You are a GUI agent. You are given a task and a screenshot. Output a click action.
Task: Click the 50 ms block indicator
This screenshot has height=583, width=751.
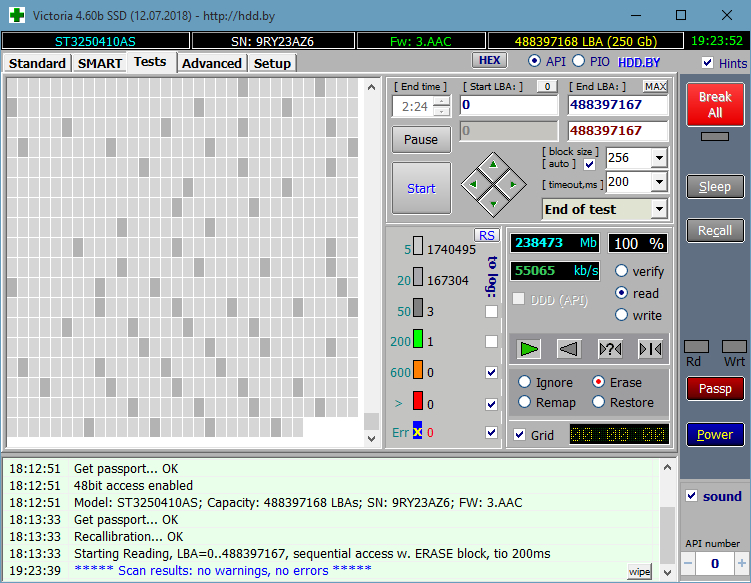point(418,308)
